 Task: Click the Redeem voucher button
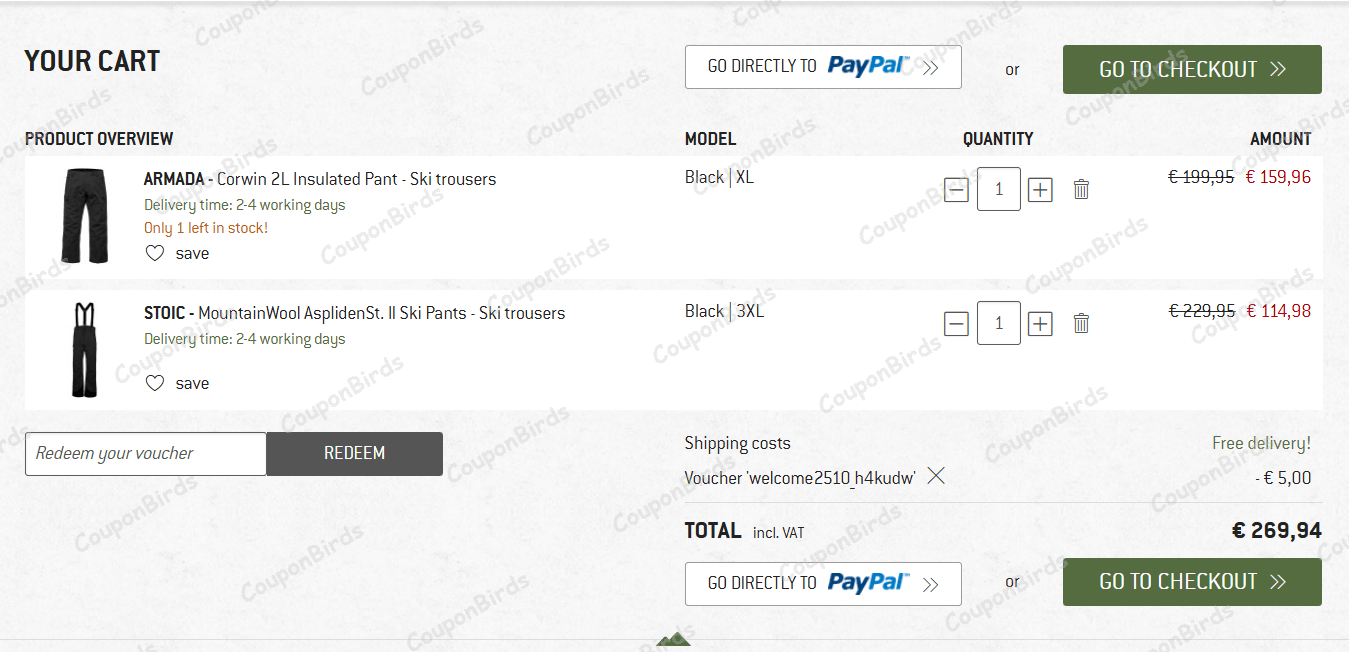[x=354, y=453]
